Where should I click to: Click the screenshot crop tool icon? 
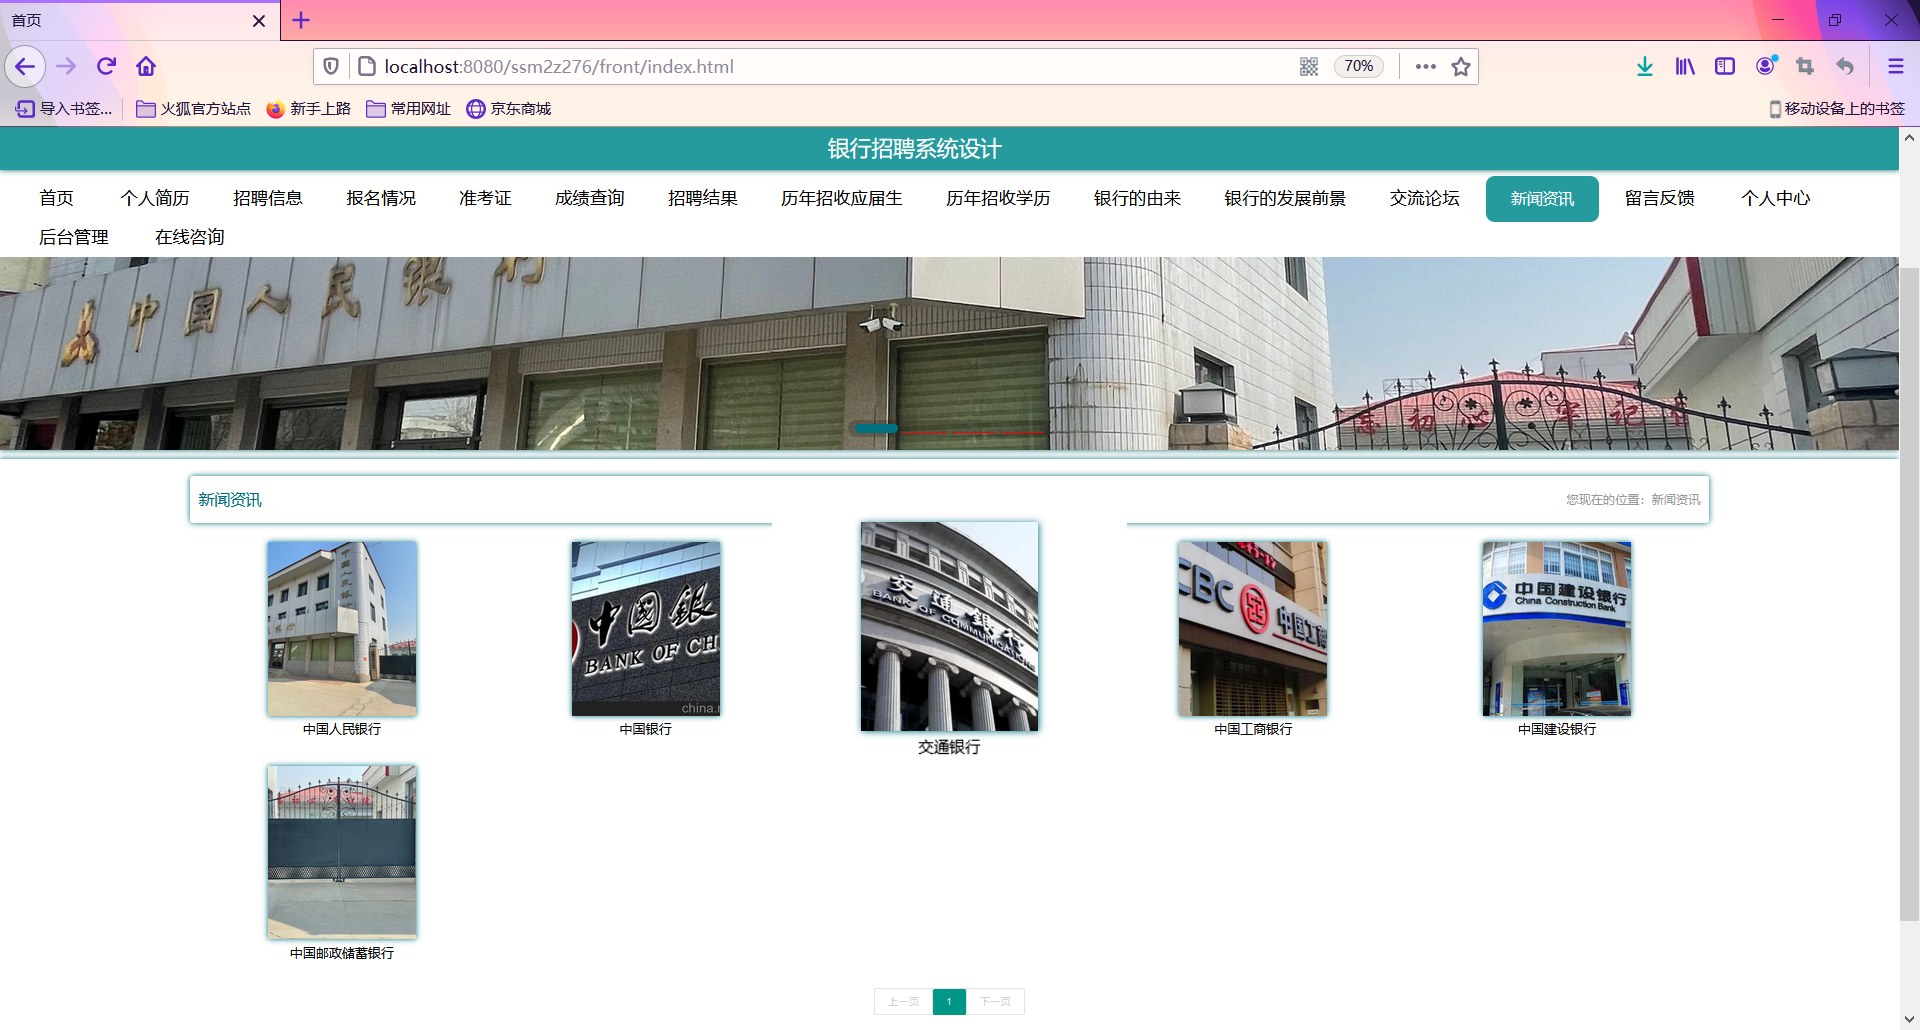point(1805,67)
